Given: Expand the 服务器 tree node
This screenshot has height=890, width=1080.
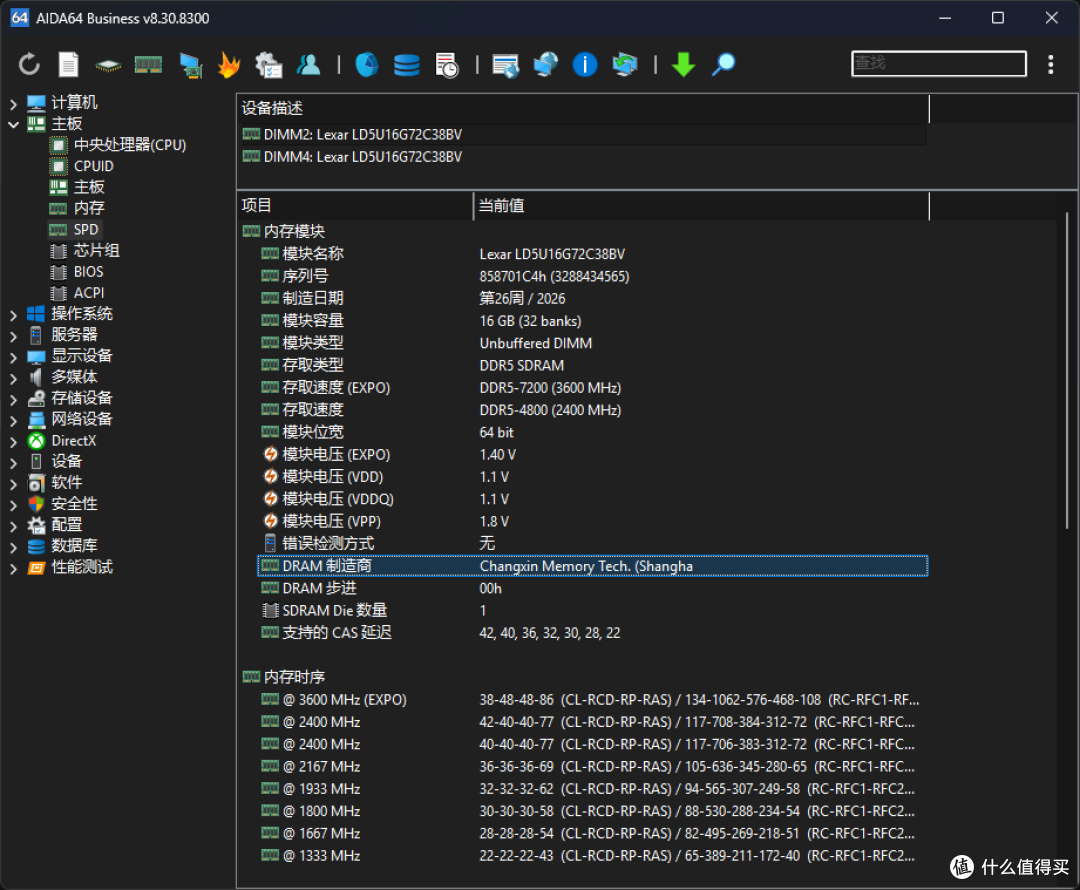Looking at the screenshot, I should tap(13, 336).
